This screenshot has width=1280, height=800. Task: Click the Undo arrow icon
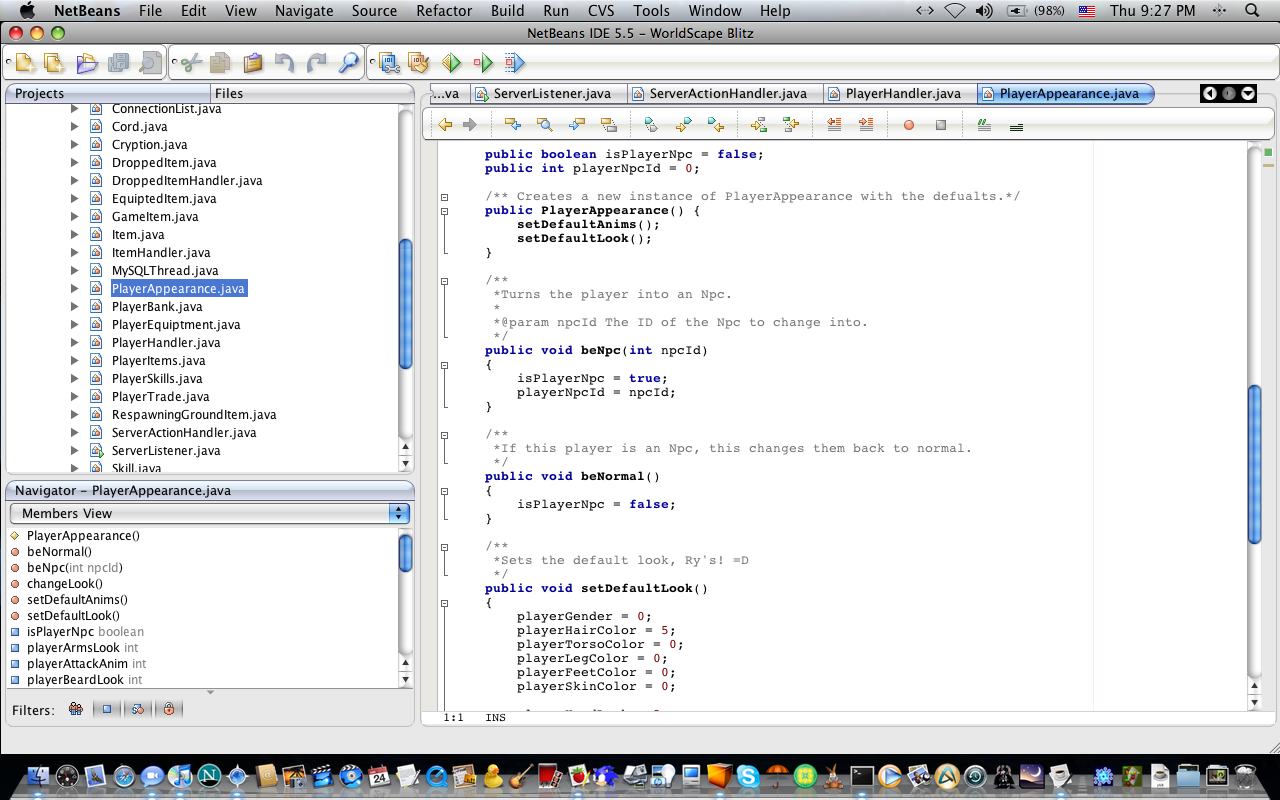[x=285, y=63]
